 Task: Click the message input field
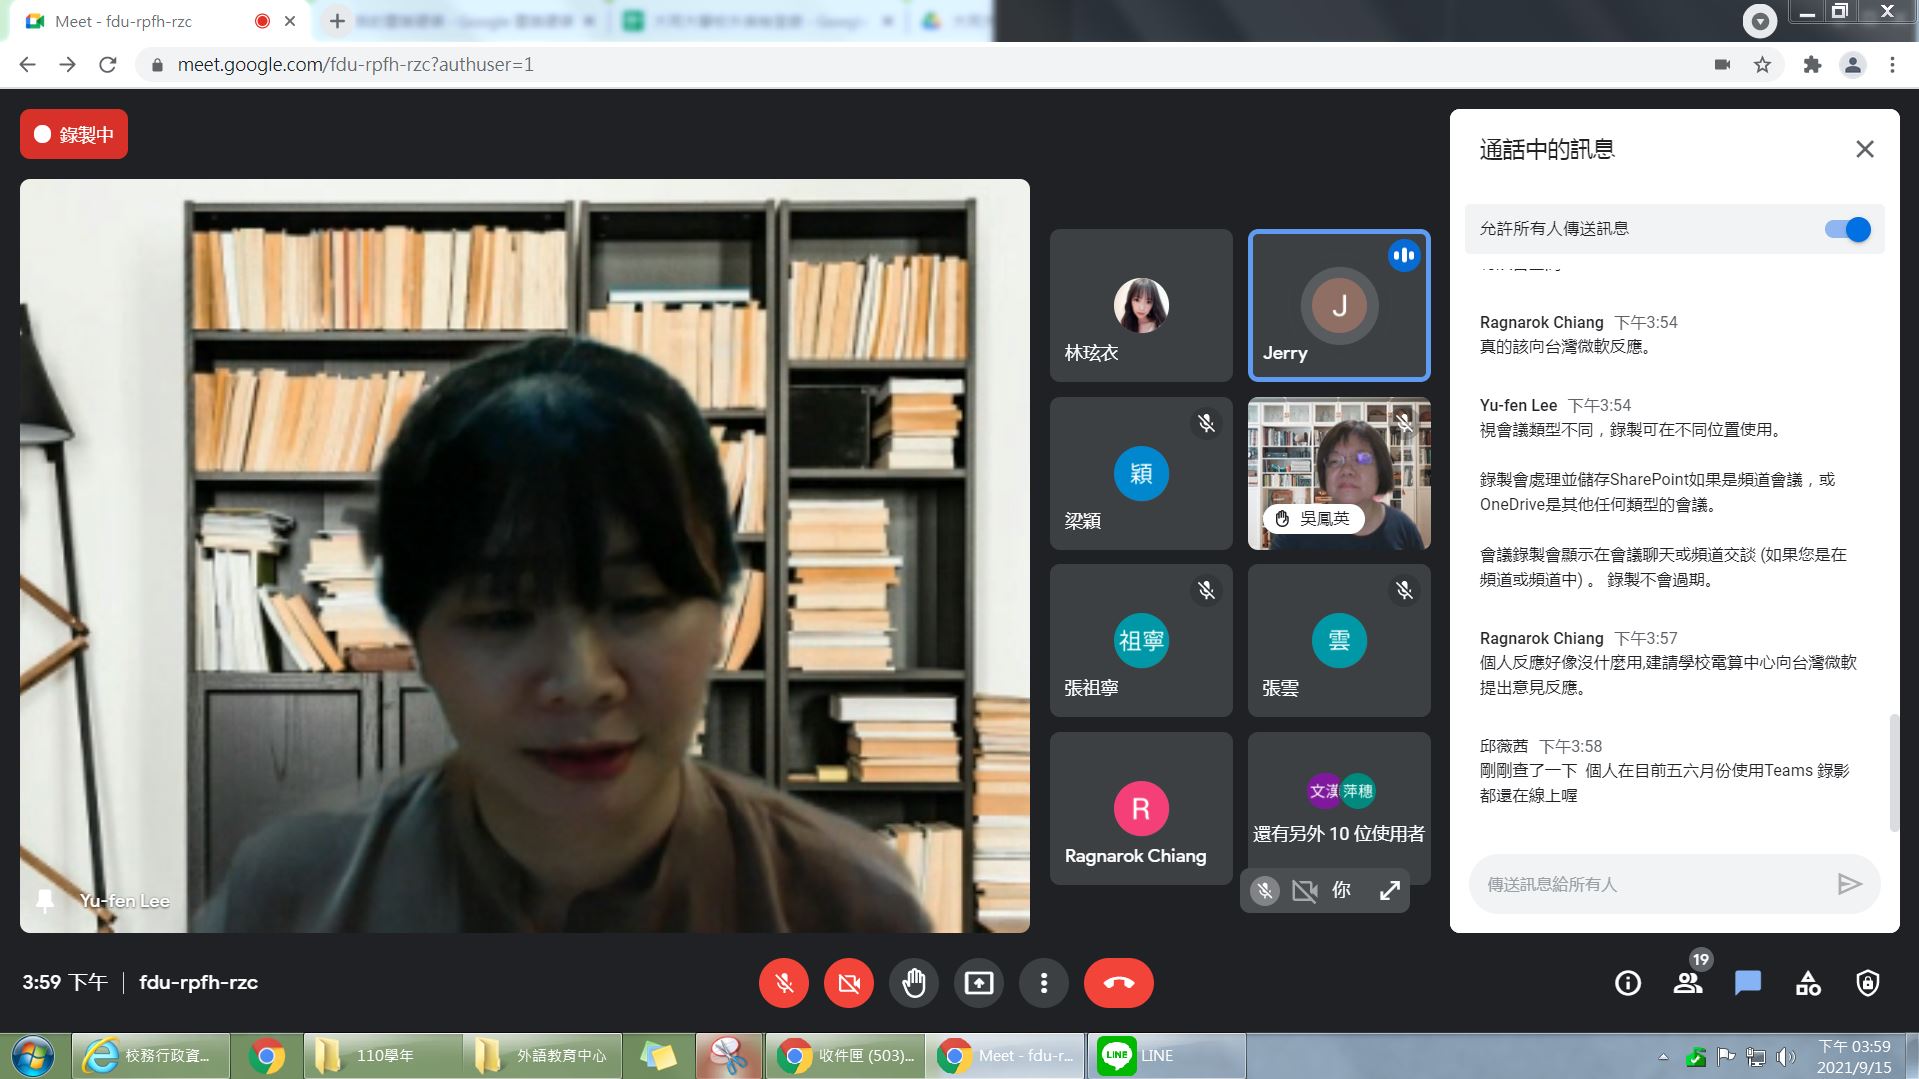1650,884
